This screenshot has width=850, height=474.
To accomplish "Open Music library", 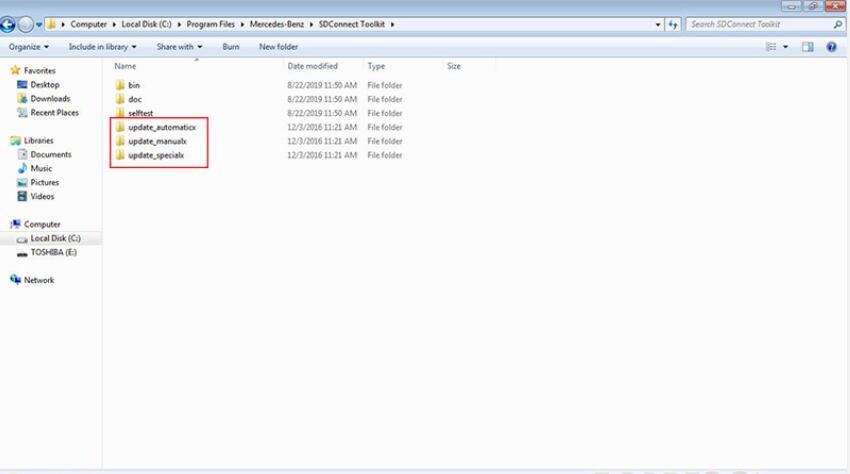I will (41, 169).
